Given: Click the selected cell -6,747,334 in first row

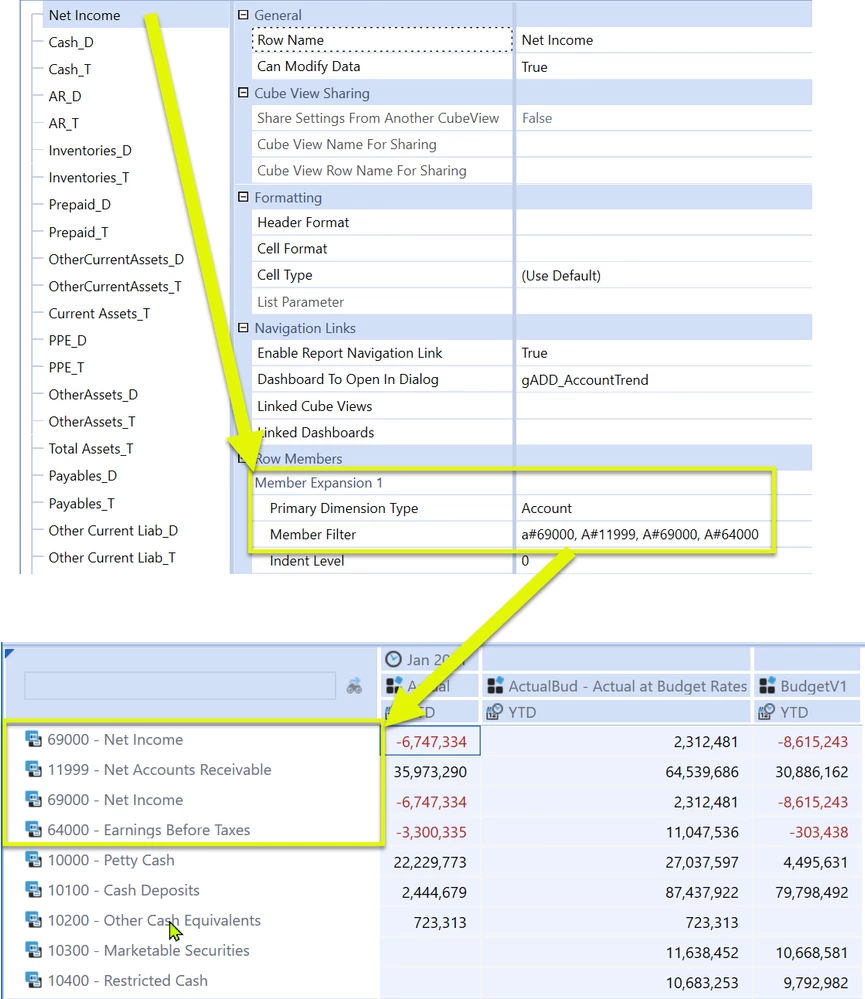Looking at the screenshot, I should tap(431, 742).
